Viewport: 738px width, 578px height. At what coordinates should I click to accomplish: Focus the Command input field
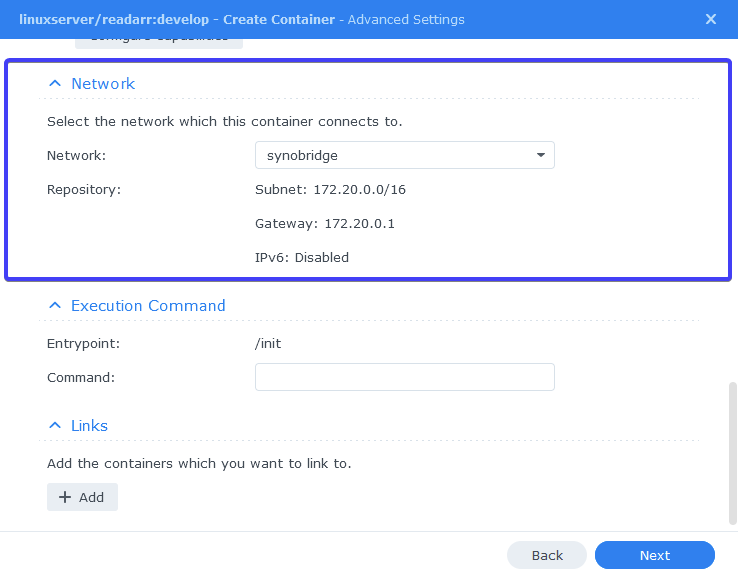click(404, 377)
